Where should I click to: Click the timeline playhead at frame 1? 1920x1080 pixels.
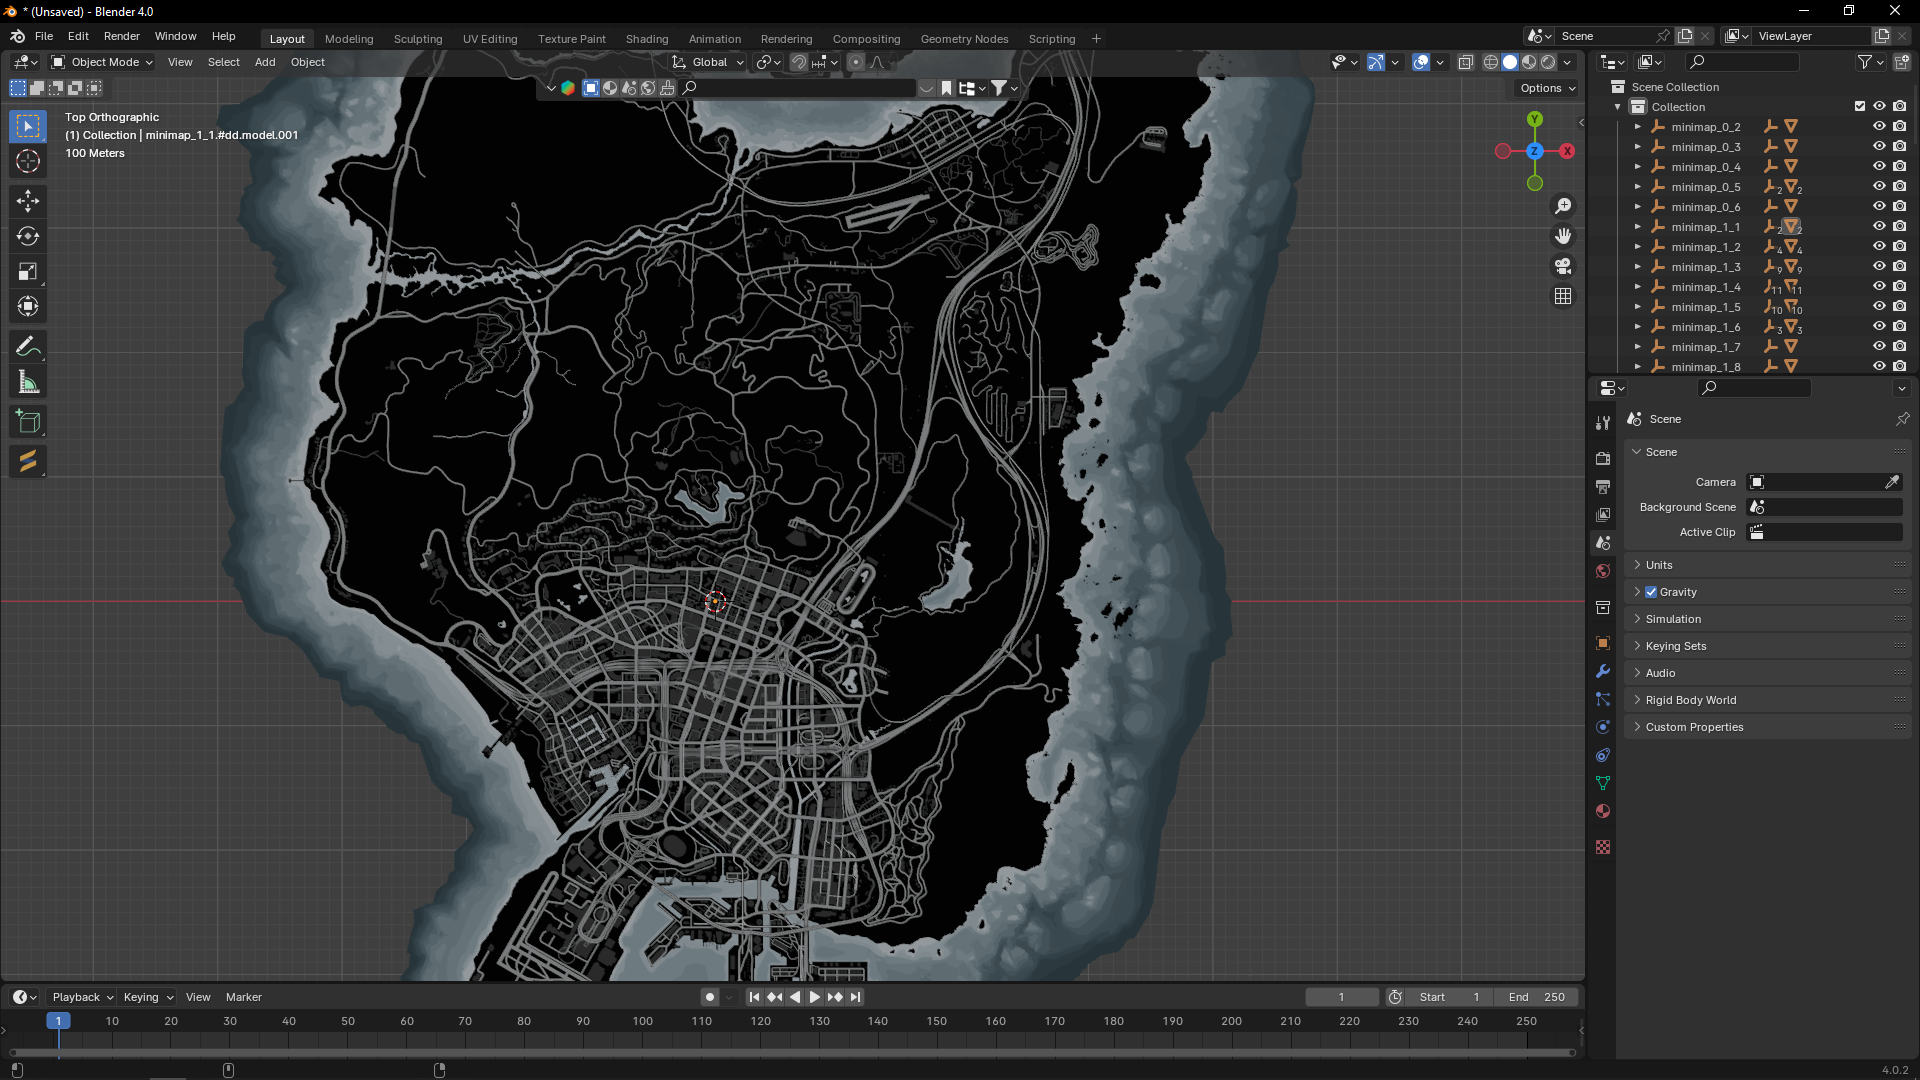tap(58, 1021)
